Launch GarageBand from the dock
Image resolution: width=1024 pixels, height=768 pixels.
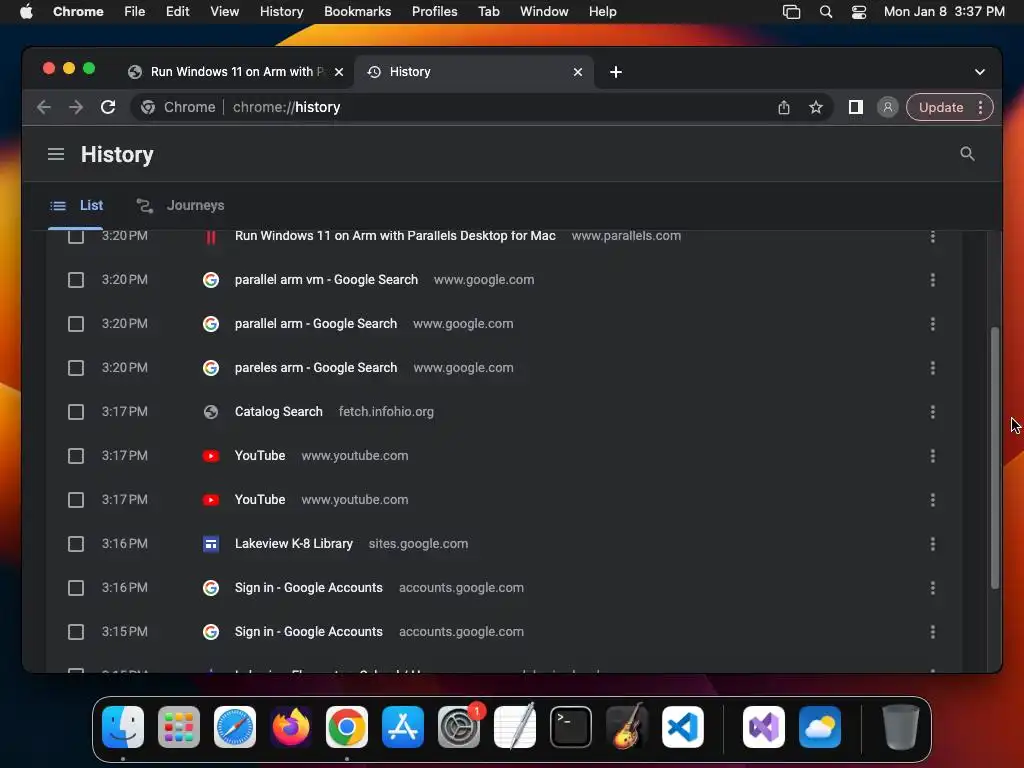(x=627, y=727)
